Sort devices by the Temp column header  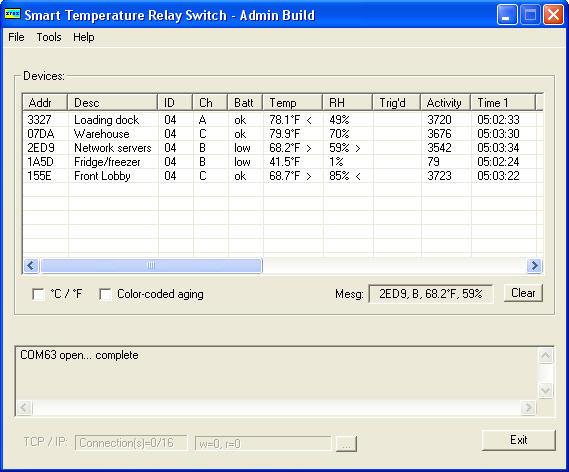pyautogui.click(x=292, y=103)
